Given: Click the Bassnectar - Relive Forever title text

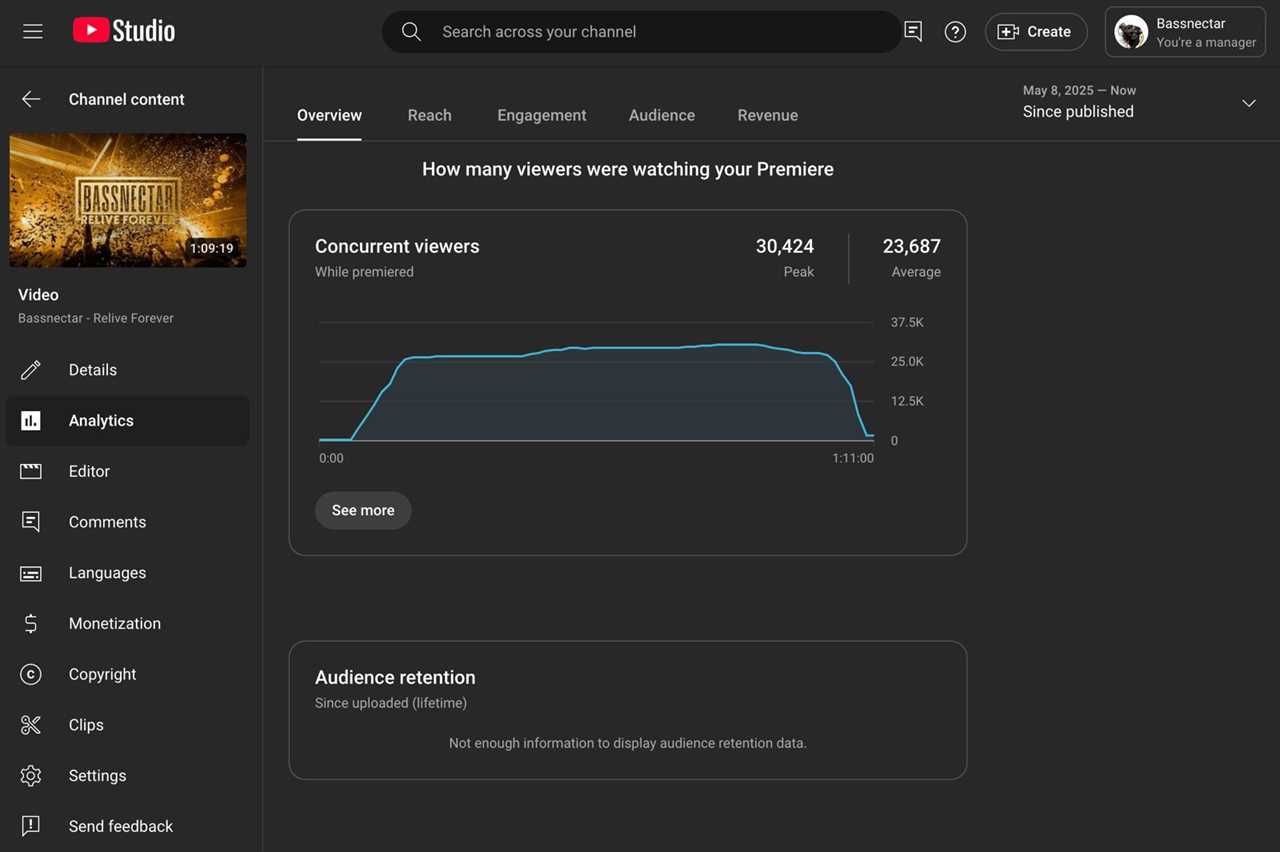Looking at the screenshot, I should tap(96, 318).
